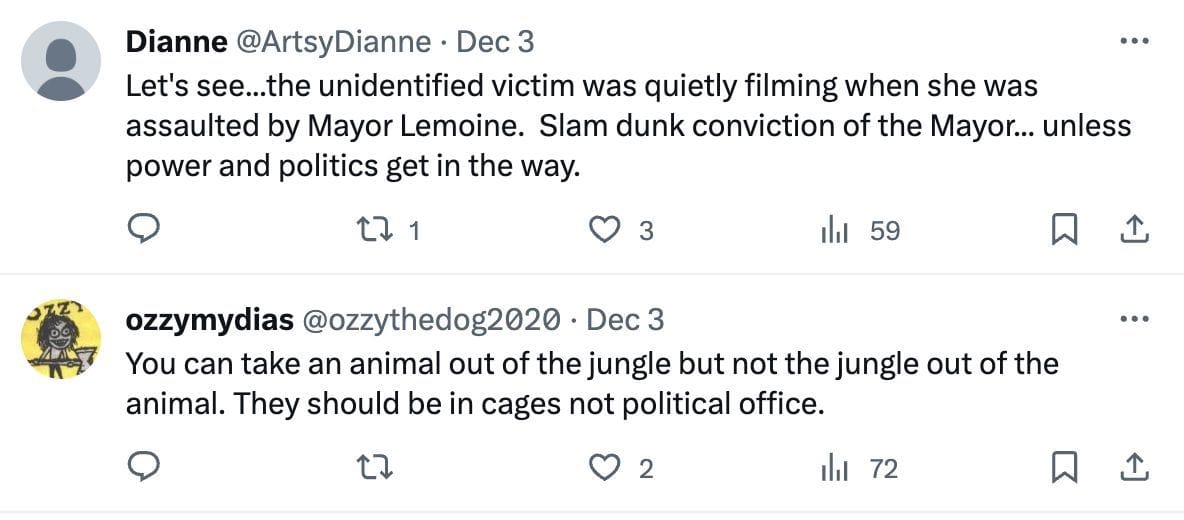Image resolution: width=1184 pixels, height=520 pixels.
Task: Bookmark the ozzymydias tweet
Action: (1062, 468)
